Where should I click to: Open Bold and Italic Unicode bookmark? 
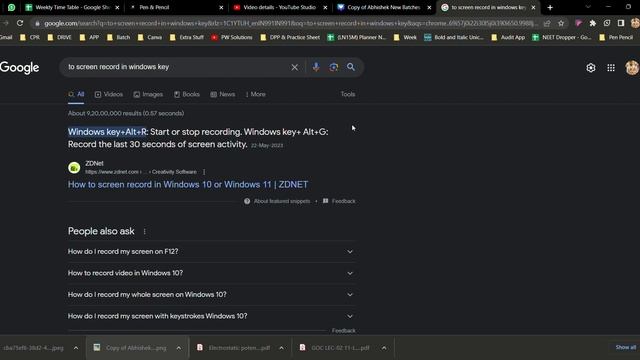454,37
